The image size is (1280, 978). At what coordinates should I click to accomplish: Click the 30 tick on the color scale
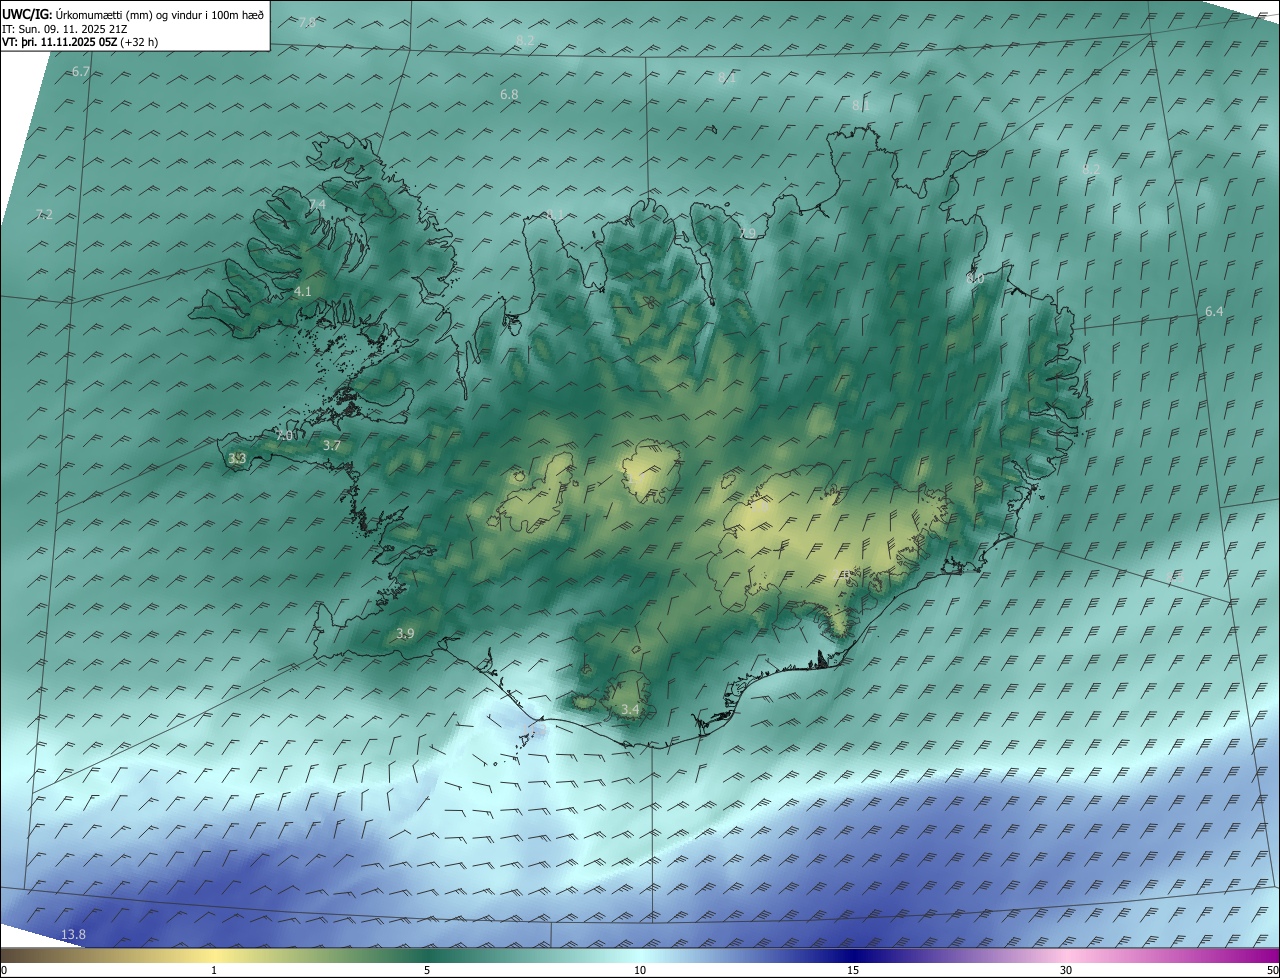[1066, 971]
